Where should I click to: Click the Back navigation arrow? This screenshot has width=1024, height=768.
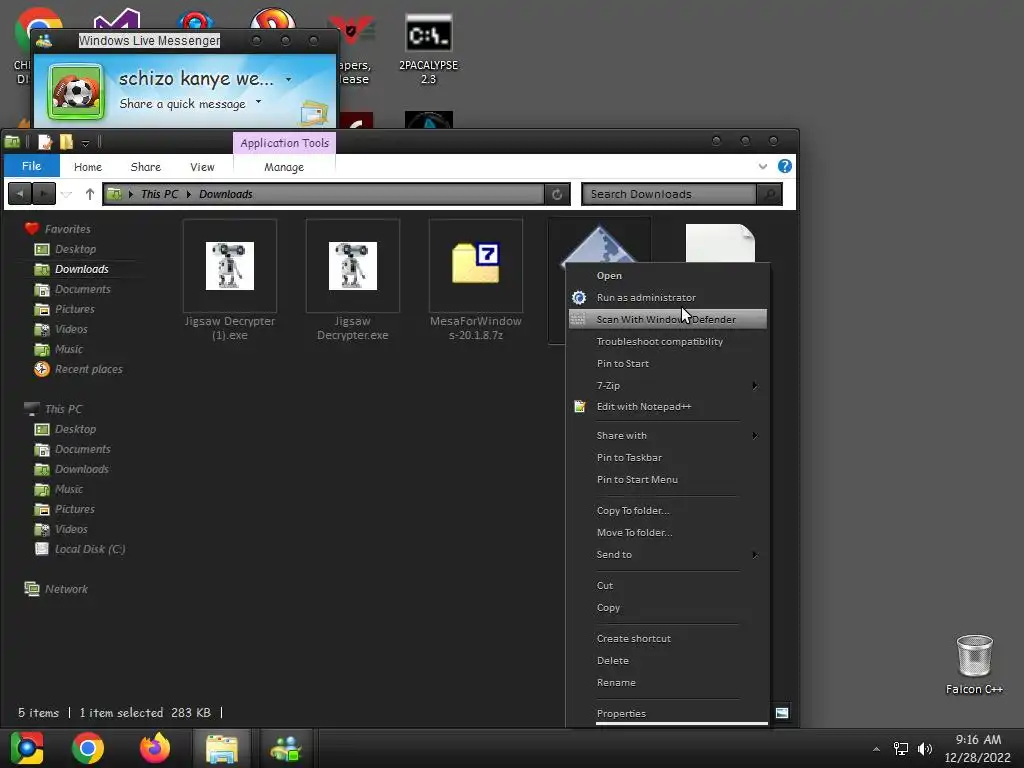20,193
